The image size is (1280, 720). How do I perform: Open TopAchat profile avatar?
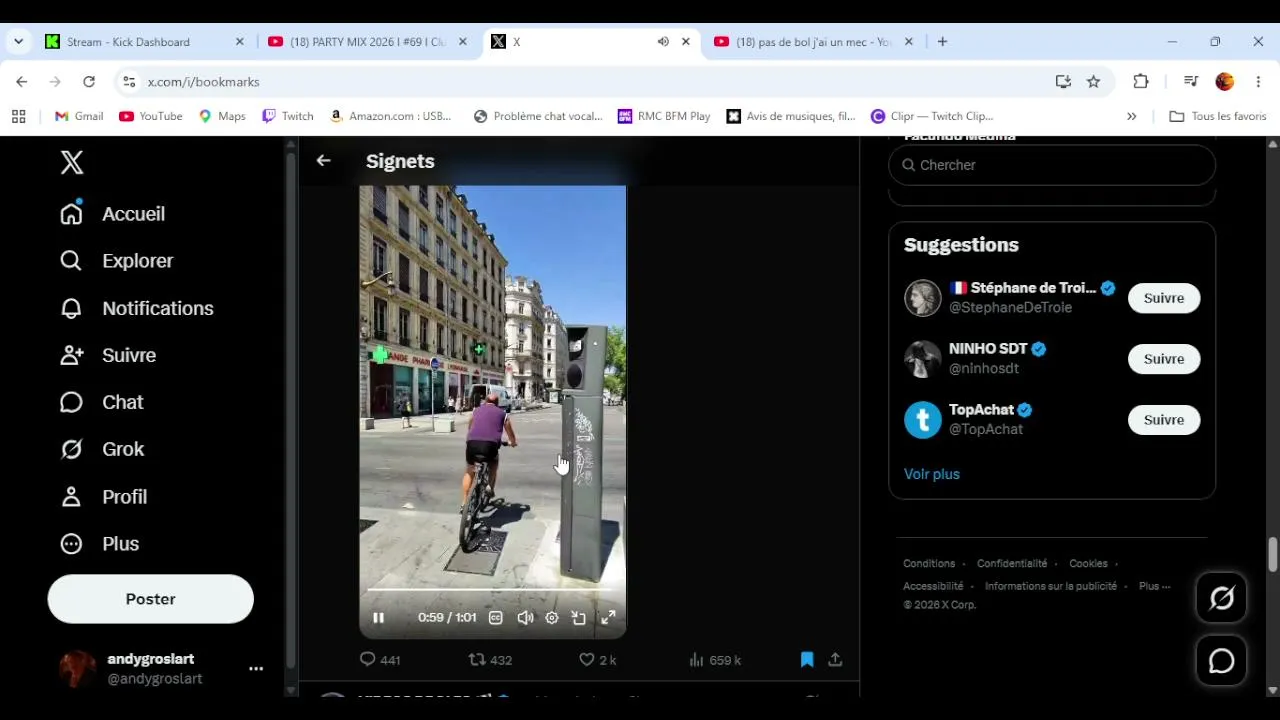click(923, 420)
